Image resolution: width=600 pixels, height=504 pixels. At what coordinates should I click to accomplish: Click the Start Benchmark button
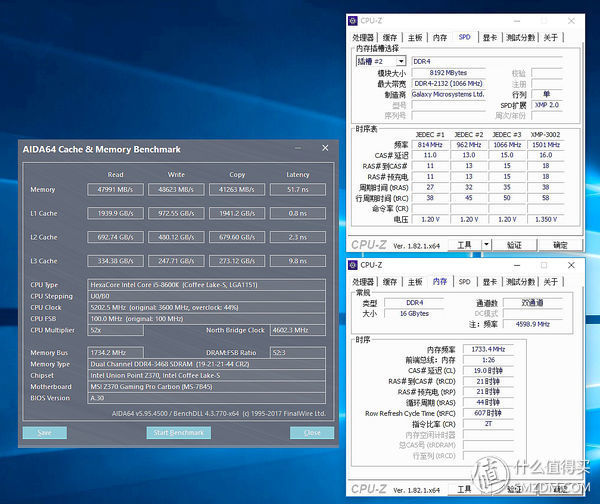click(179, 433)
